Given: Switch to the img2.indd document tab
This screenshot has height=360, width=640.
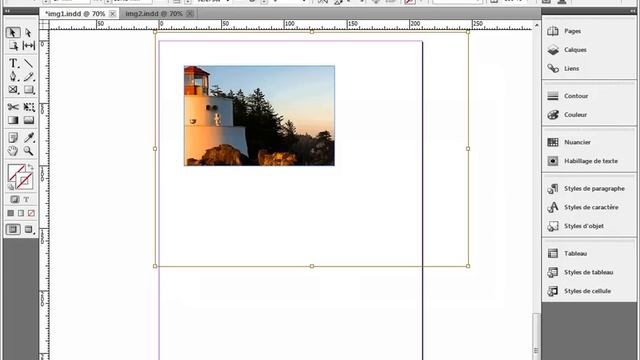Looking at the screenshot, I should pos(154,14).
